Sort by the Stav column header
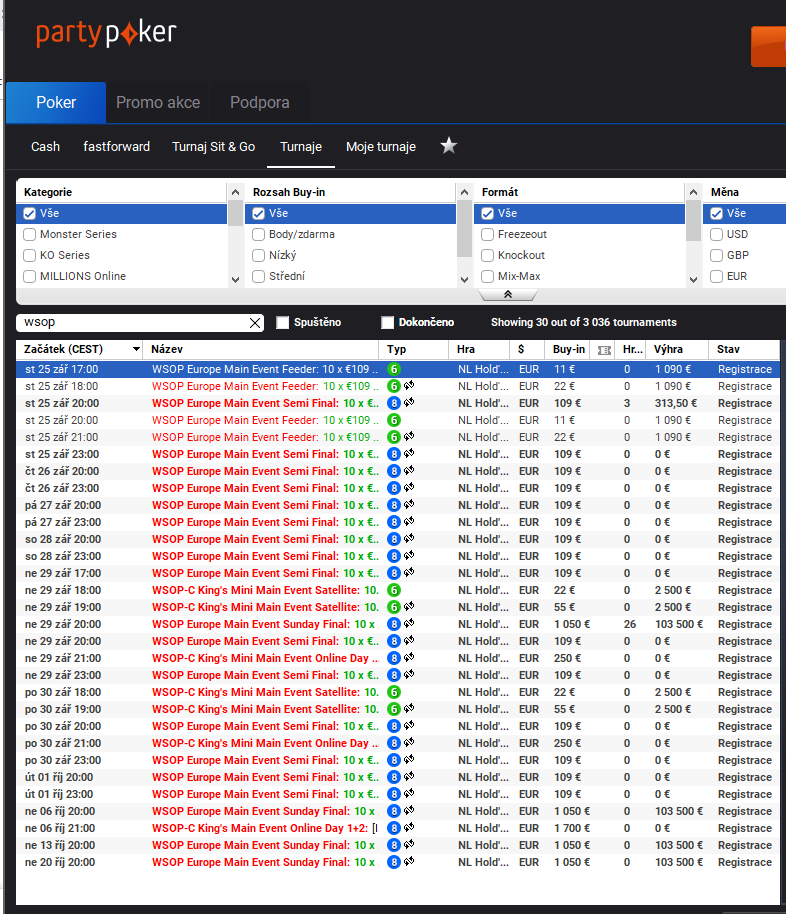Viewport: 786px width, 914px height. pyautogui.click(x=744, y=349)
